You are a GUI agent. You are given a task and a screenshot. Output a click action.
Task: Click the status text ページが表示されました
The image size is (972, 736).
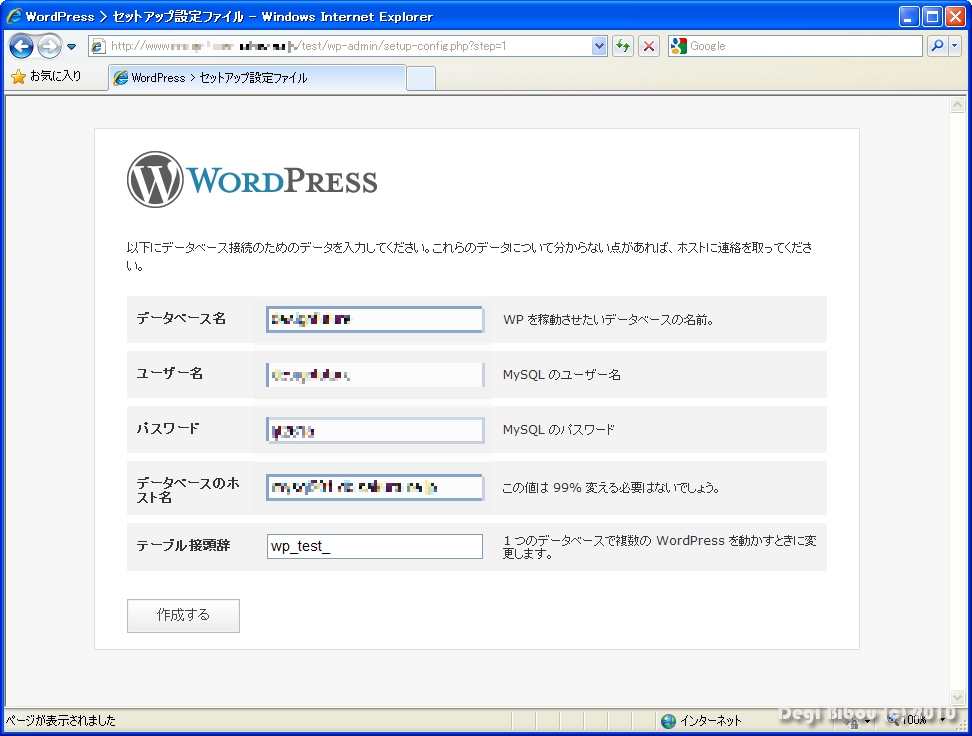61,720
